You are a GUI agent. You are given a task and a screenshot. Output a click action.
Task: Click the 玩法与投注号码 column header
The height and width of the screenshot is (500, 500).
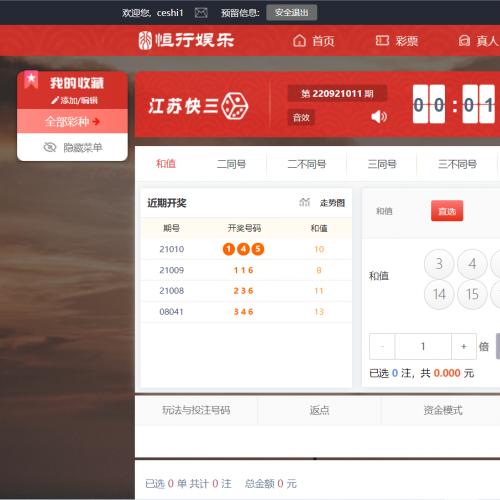click(x=196, y=410)
